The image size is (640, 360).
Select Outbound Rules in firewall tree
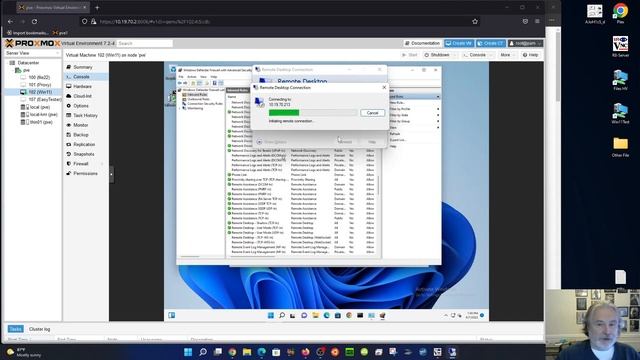pyautogui.click(x=198, y=99)
